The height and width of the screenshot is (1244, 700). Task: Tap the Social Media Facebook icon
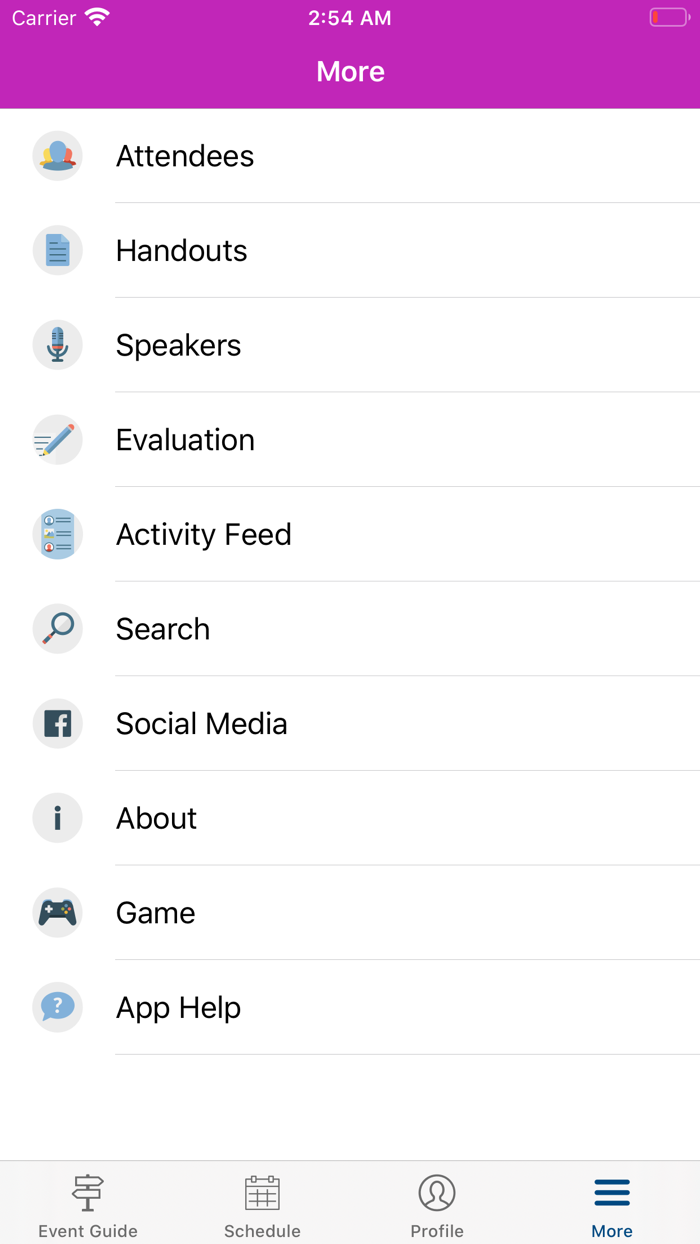[x=57, y=723]
